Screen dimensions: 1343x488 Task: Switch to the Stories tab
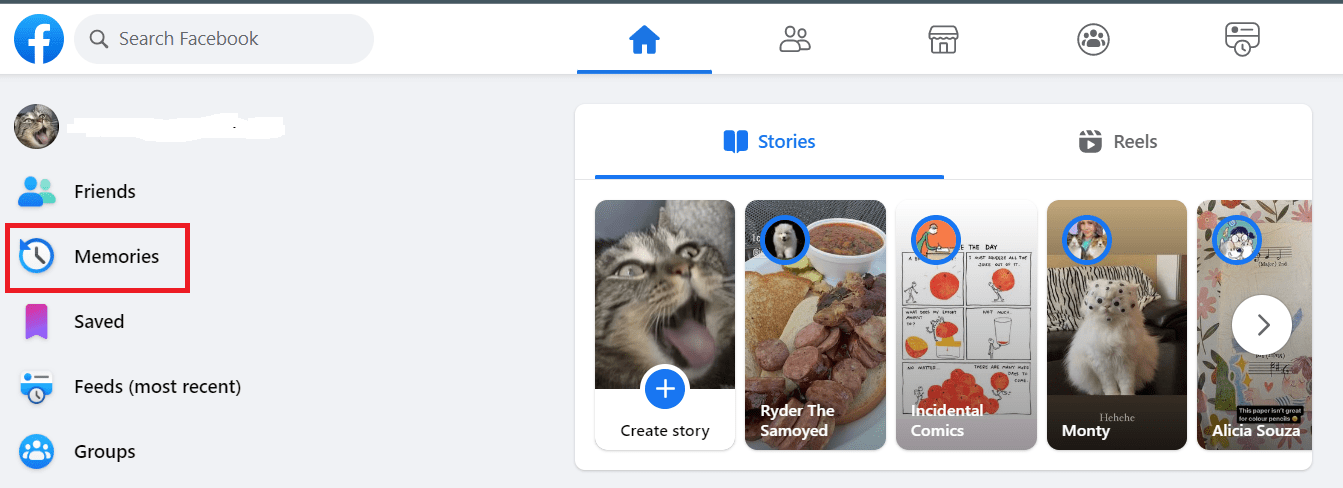(769, 141)
